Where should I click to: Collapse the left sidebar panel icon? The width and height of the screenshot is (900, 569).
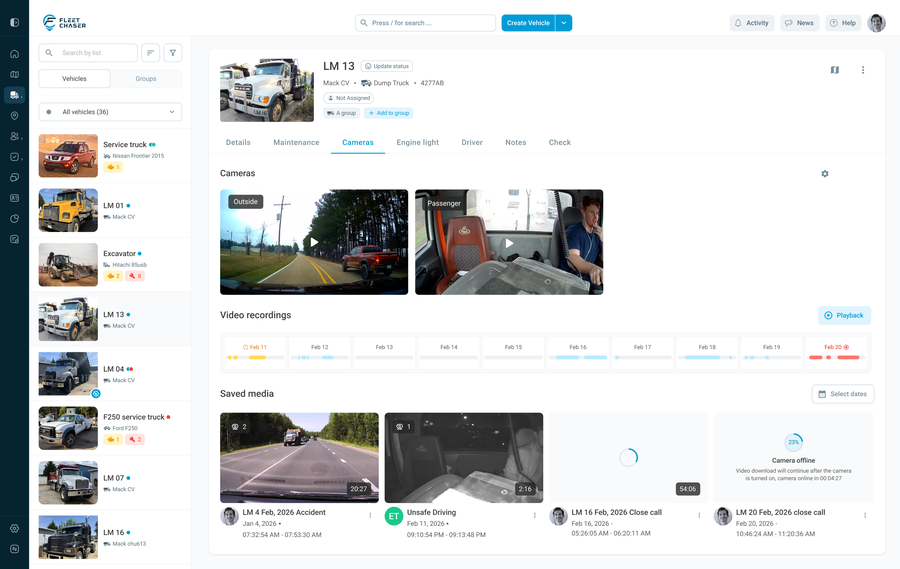pos(14,23)
